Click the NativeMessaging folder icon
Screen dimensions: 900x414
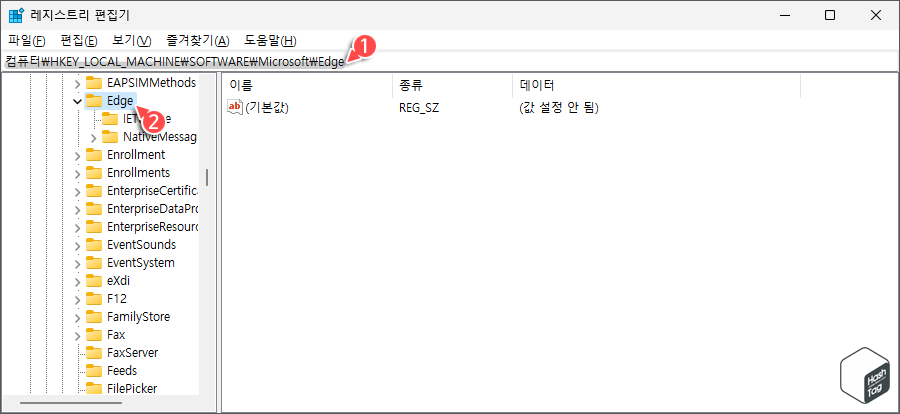[110, 137]
